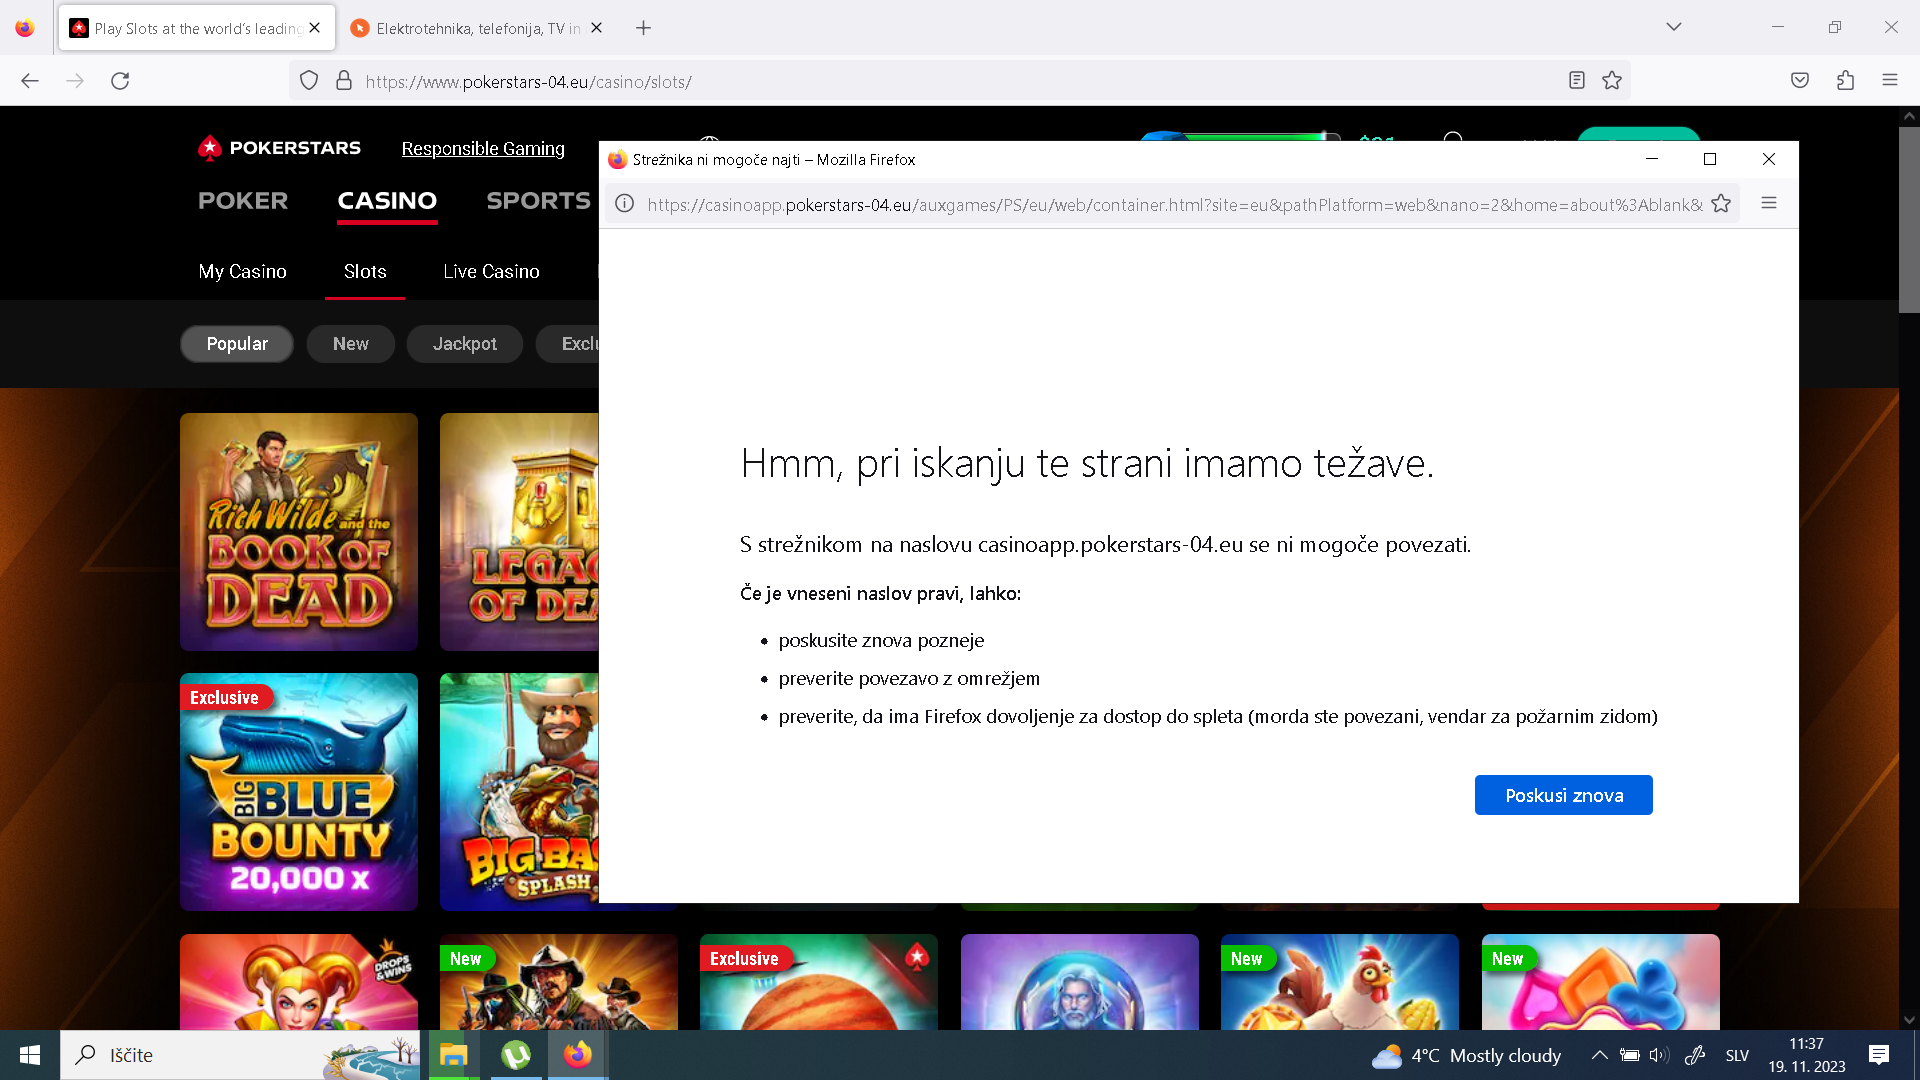Open the volume speaker tray icon
Image resolution: width=1920 pixels, height=1080 pixels.
[1660, 1055]
